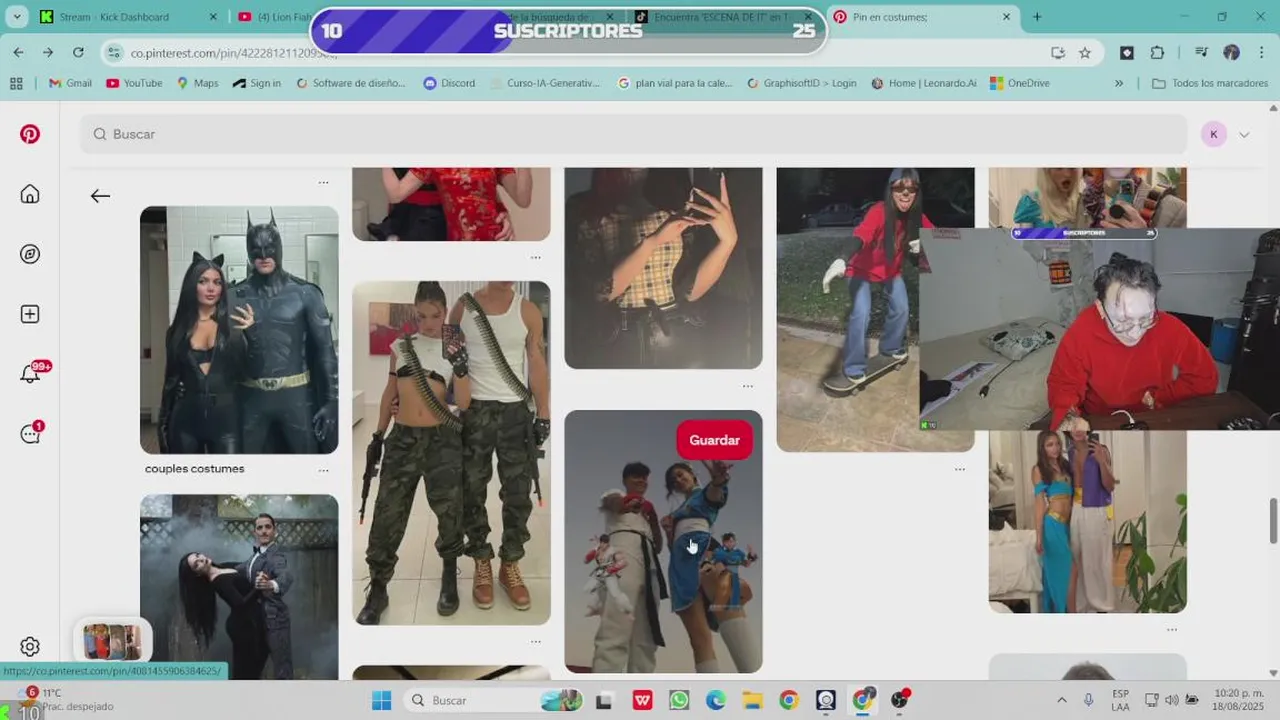Open messages chat bubble icon
Viewport: 1280px width, 720px height.
(30, 434)
